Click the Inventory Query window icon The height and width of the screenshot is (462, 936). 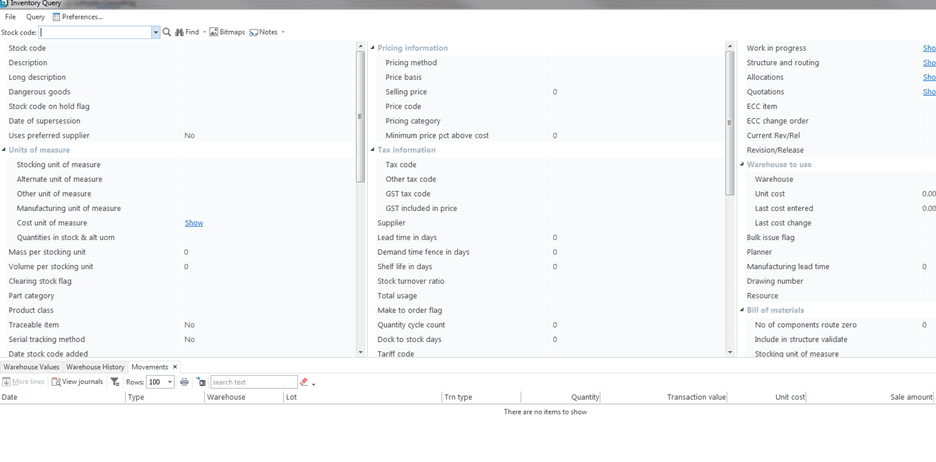click(x=4, y=4)
